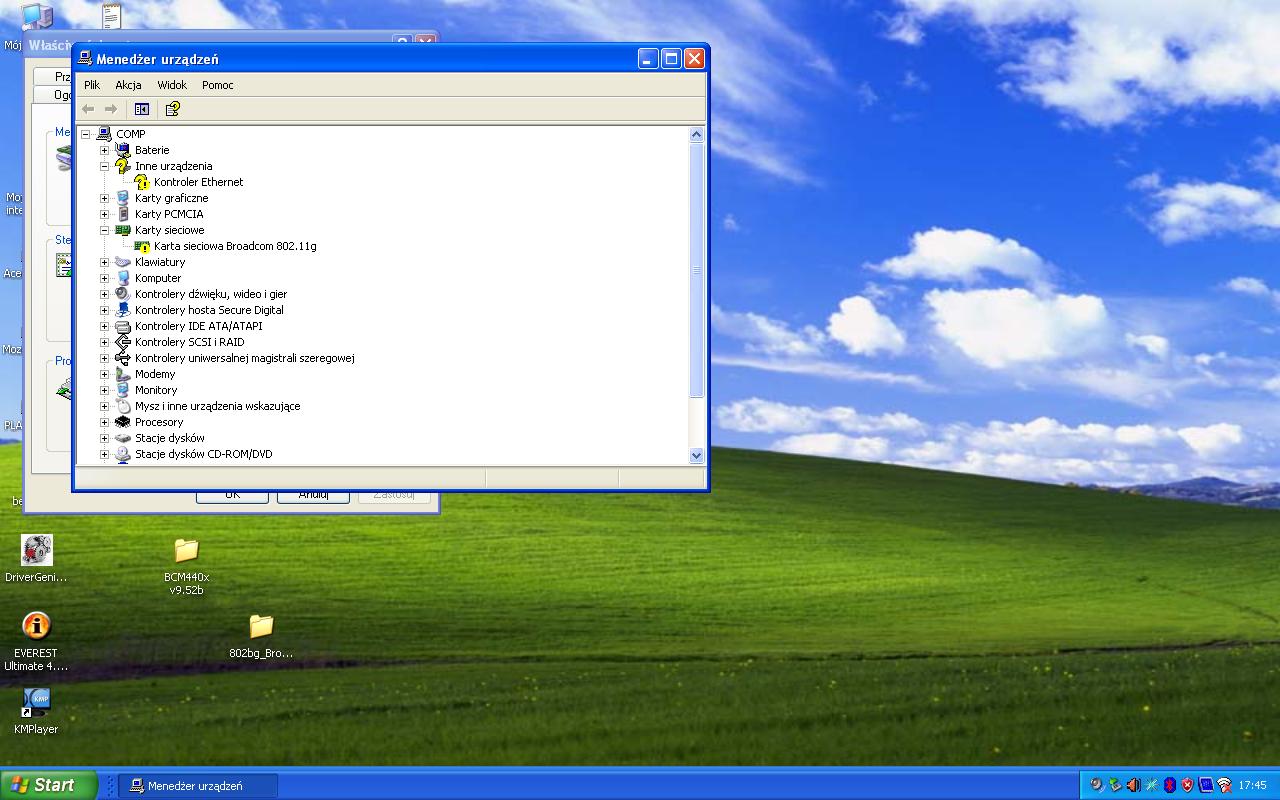Expand the Kontrolery hosta Secure Digital node
Screen dimensions: 1280x800
(x=104, y=310)
